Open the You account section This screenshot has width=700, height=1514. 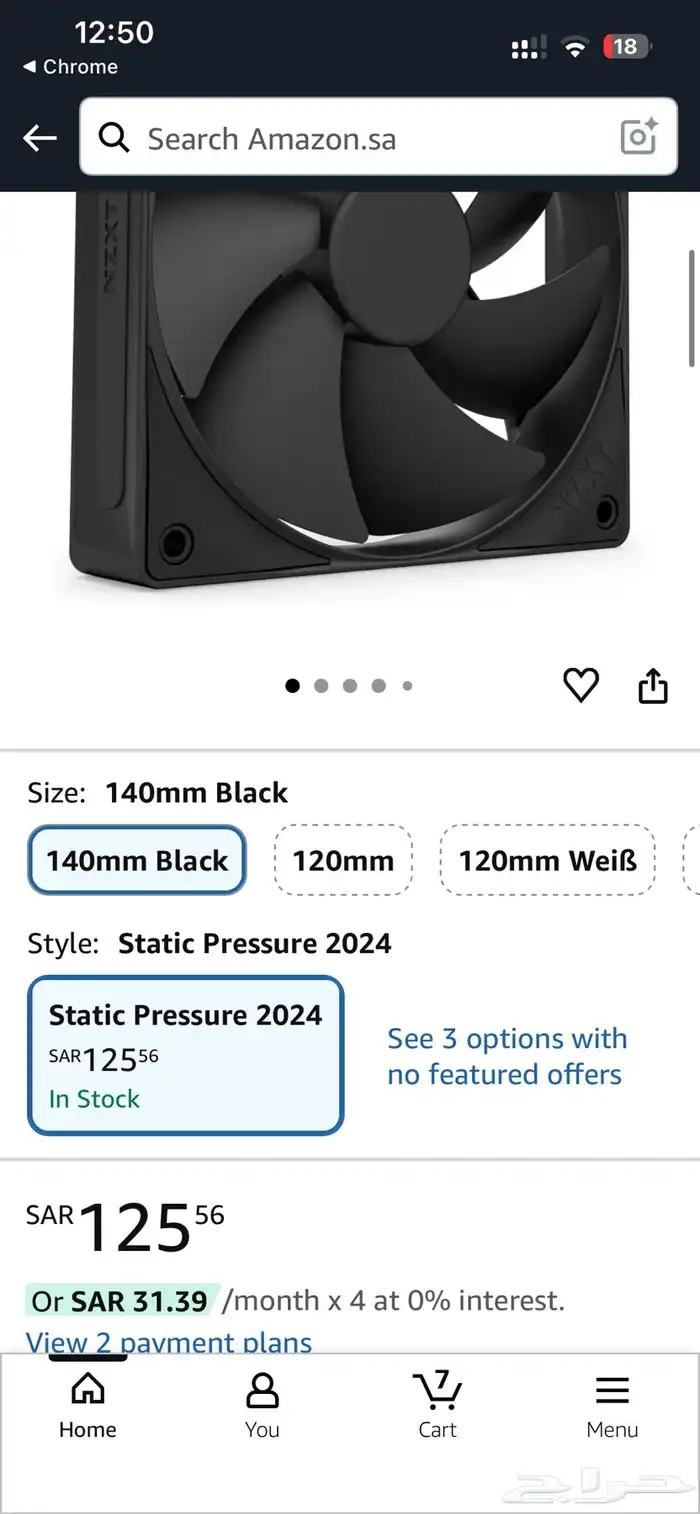coord(262,1400)
